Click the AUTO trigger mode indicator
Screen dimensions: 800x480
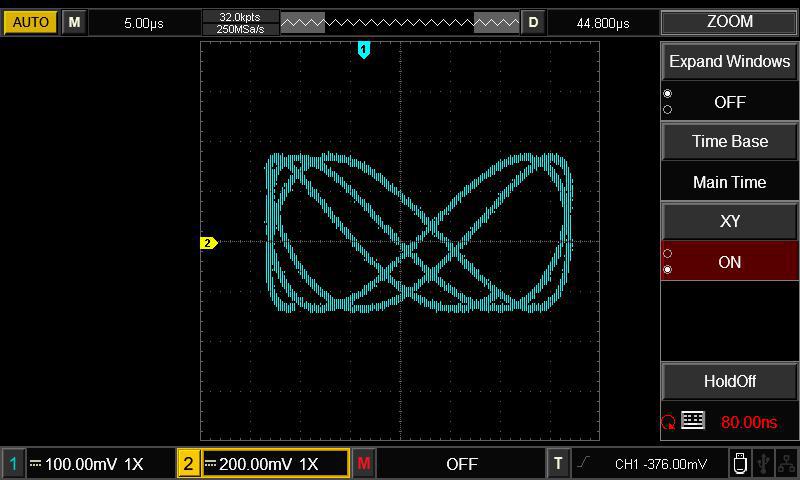coord(30,22)
